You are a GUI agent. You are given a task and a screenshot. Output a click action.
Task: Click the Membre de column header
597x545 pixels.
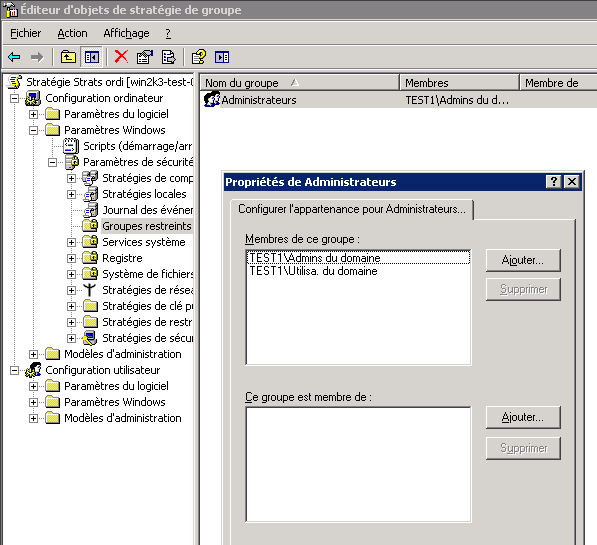558,83
